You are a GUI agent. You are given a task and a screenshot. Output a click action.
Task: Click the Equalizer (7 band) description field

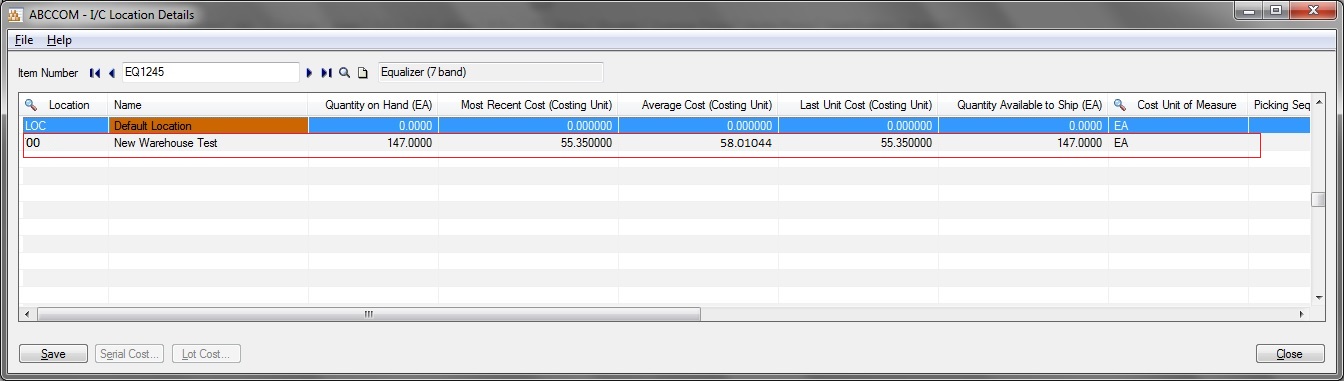490,72
